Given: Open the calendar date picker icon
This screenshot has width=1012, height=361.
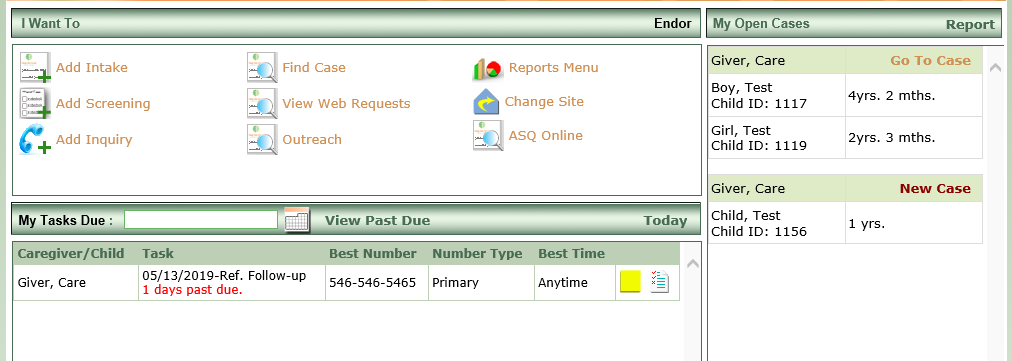Looking at the screenshot, I should 298,220.
